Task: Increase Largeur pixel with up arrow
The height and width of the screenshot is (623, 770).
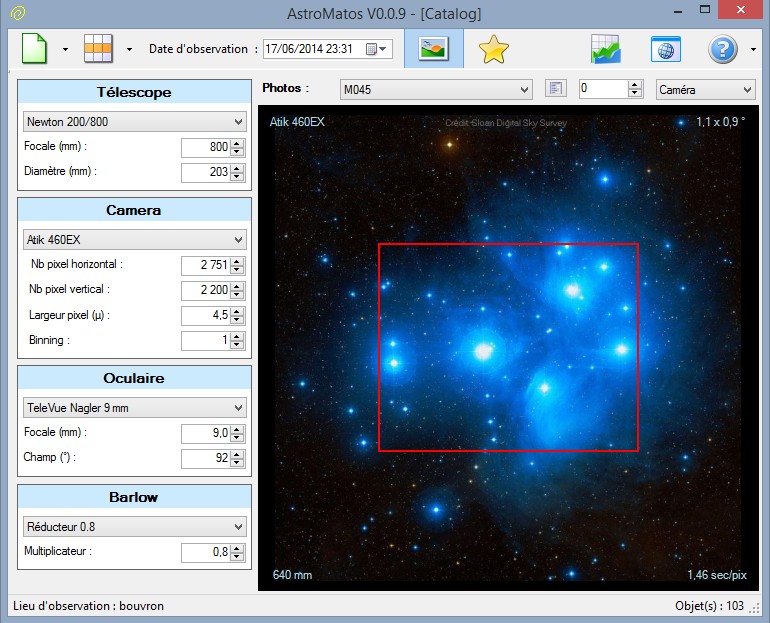Action: point(237,311)
